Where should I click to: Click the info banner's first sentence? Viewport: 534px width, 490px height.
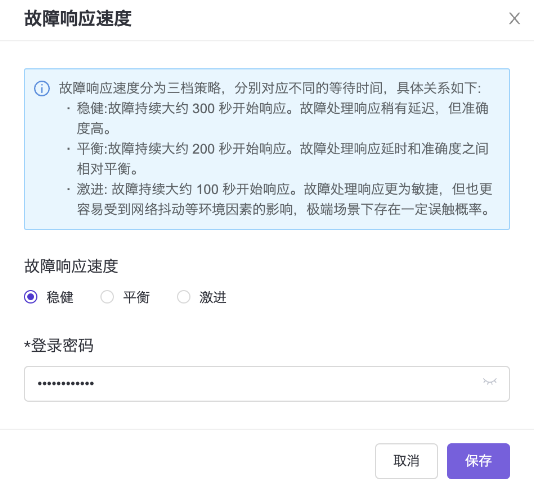(270, 88)
